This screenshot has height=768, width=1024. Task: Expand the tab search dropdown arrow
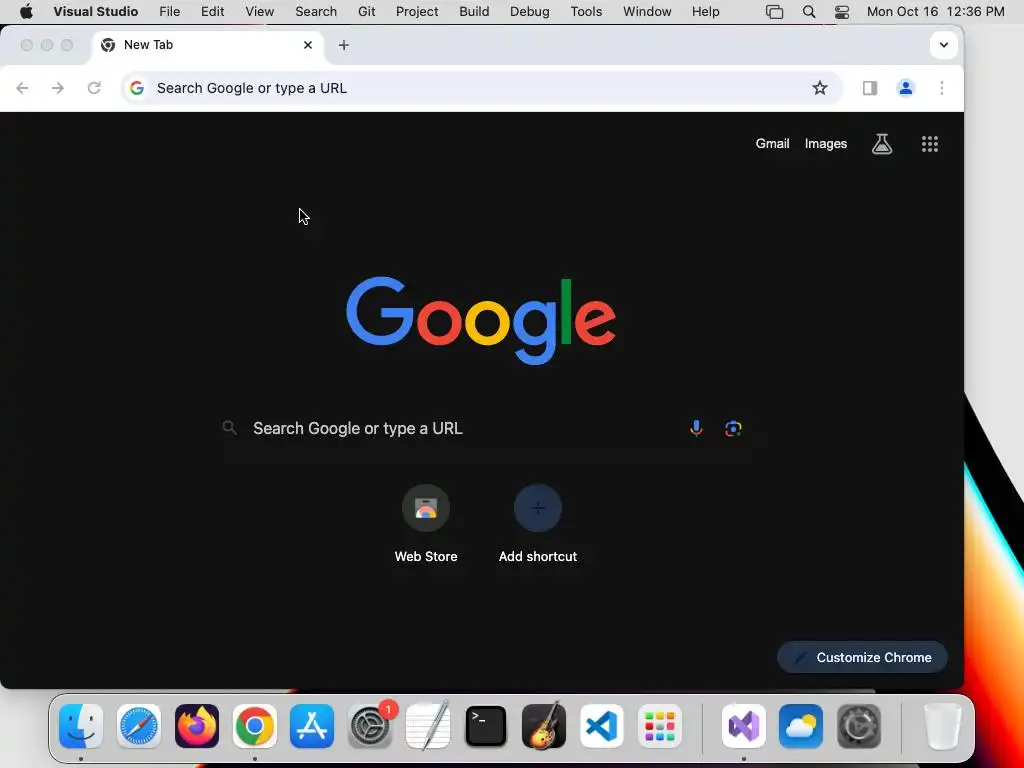click(x=944, y=45)
